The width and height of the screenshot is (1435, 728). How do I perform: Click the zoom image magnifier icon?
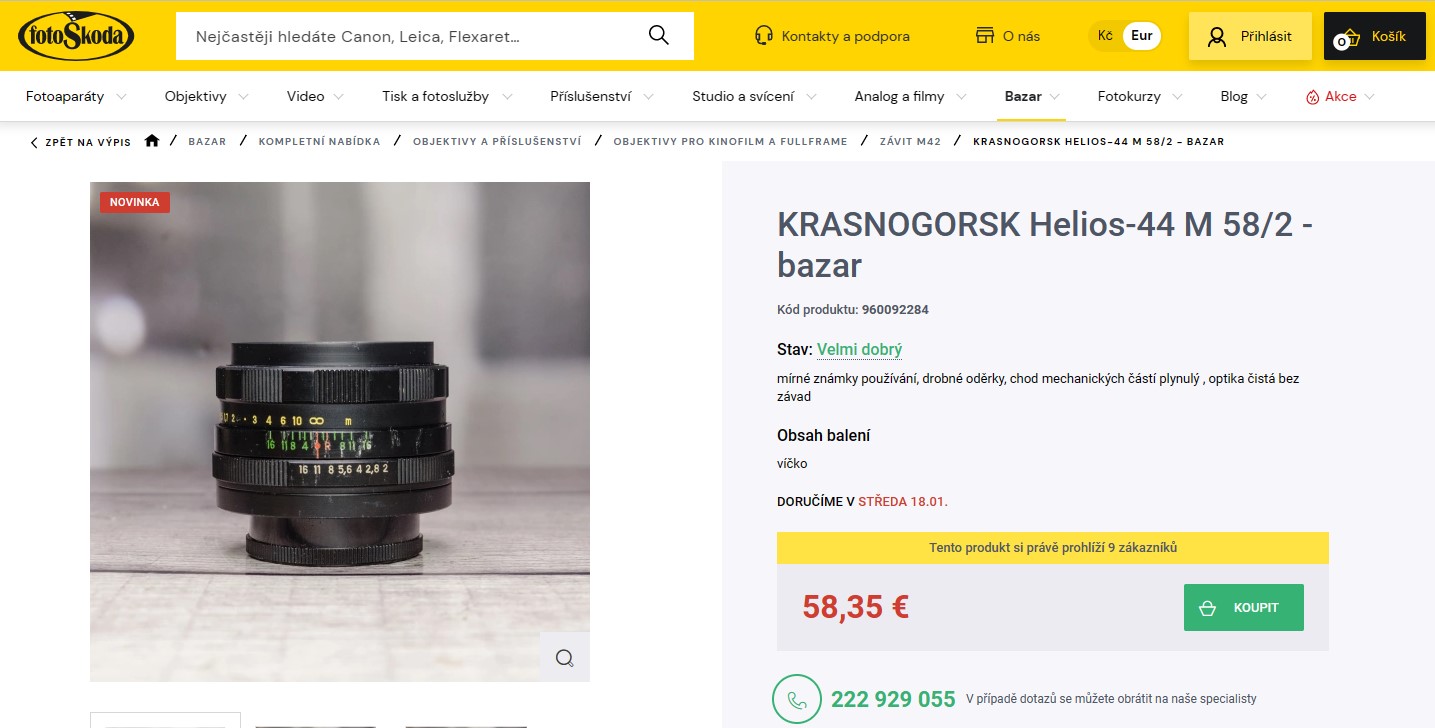tap(565, 657)
